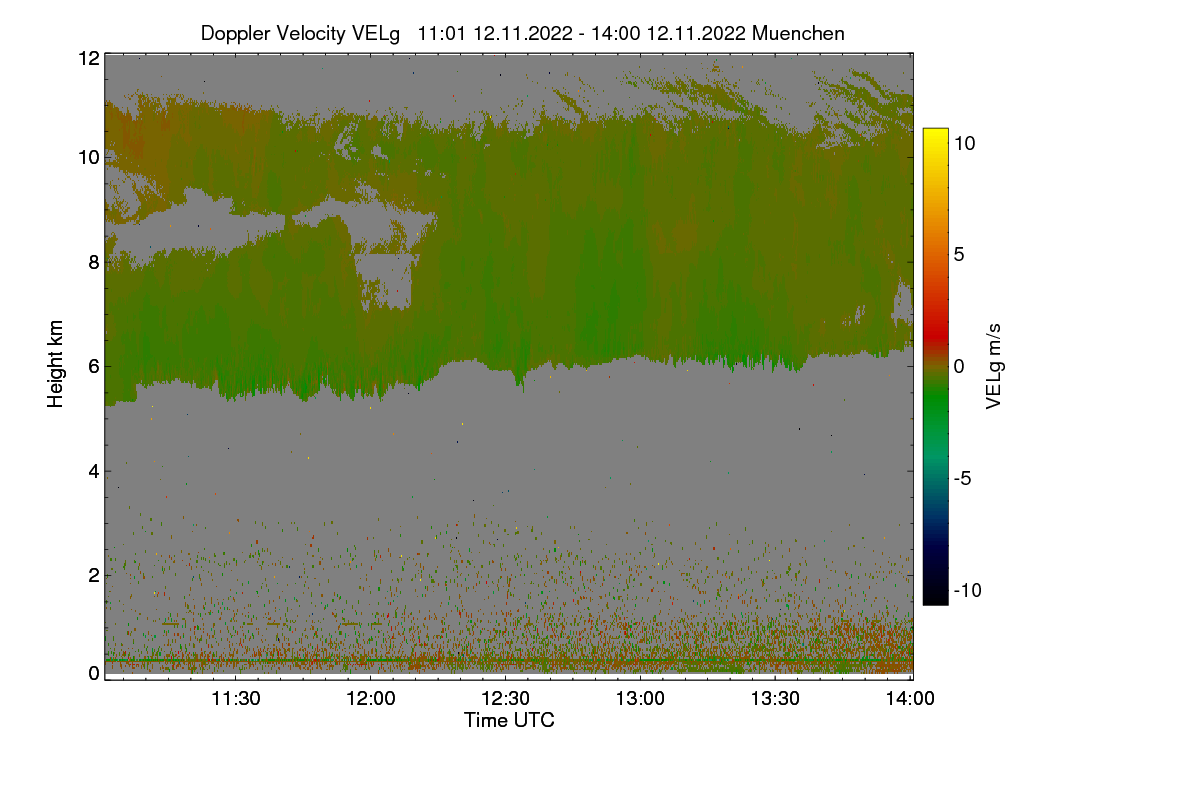
Task: Click the '13:30' time tick label
Action: pos(775,699)
